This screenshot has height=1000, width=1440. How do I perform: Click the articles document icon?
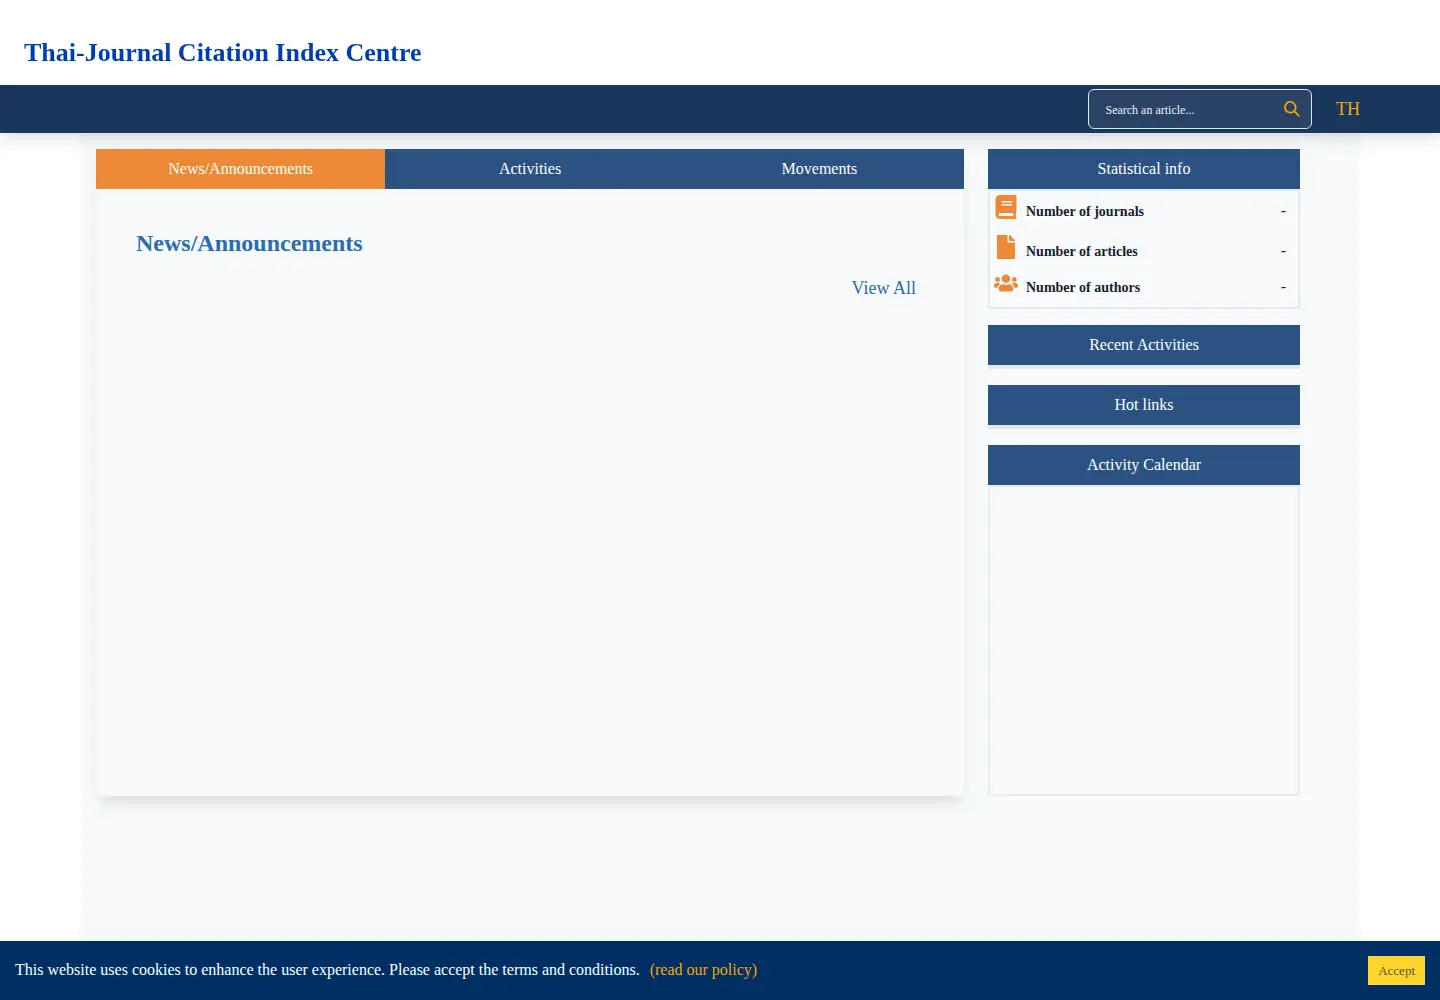1006,247
